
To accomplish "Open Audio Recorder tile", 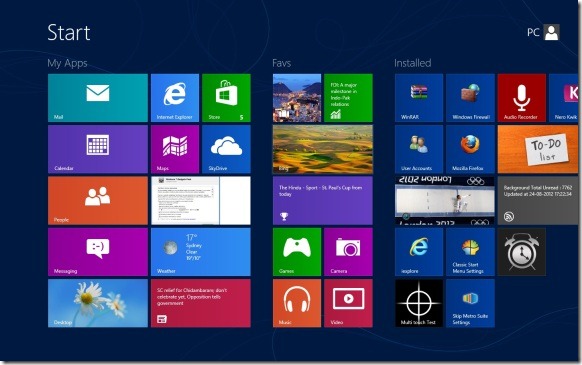I will (521, 98).
